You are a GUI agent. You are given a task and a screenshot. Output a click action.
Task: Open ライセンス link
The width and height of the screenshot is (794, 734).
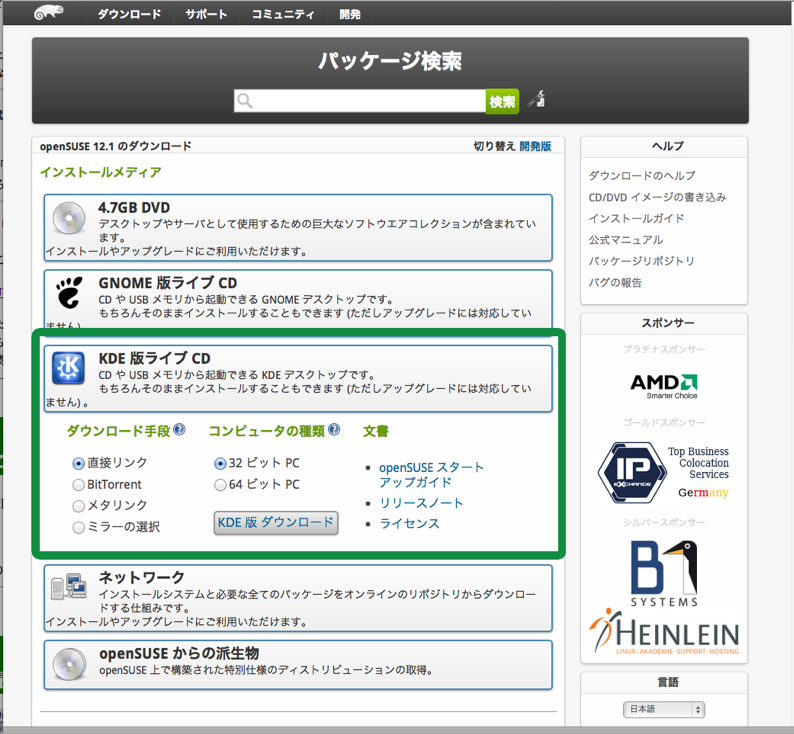click(410, 523)
